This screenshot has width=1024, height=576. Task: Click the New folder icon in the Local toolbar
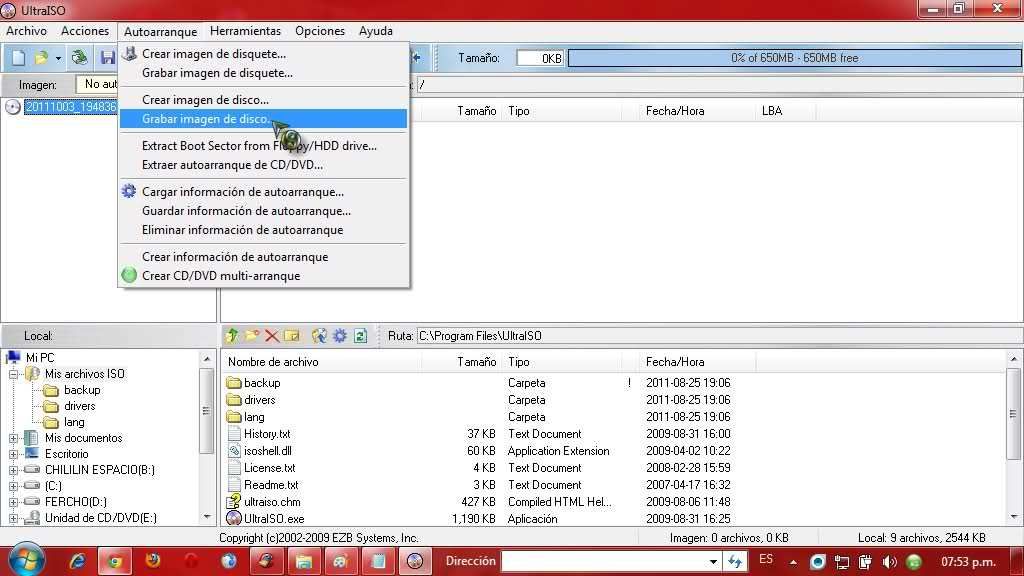click(251, 336)
